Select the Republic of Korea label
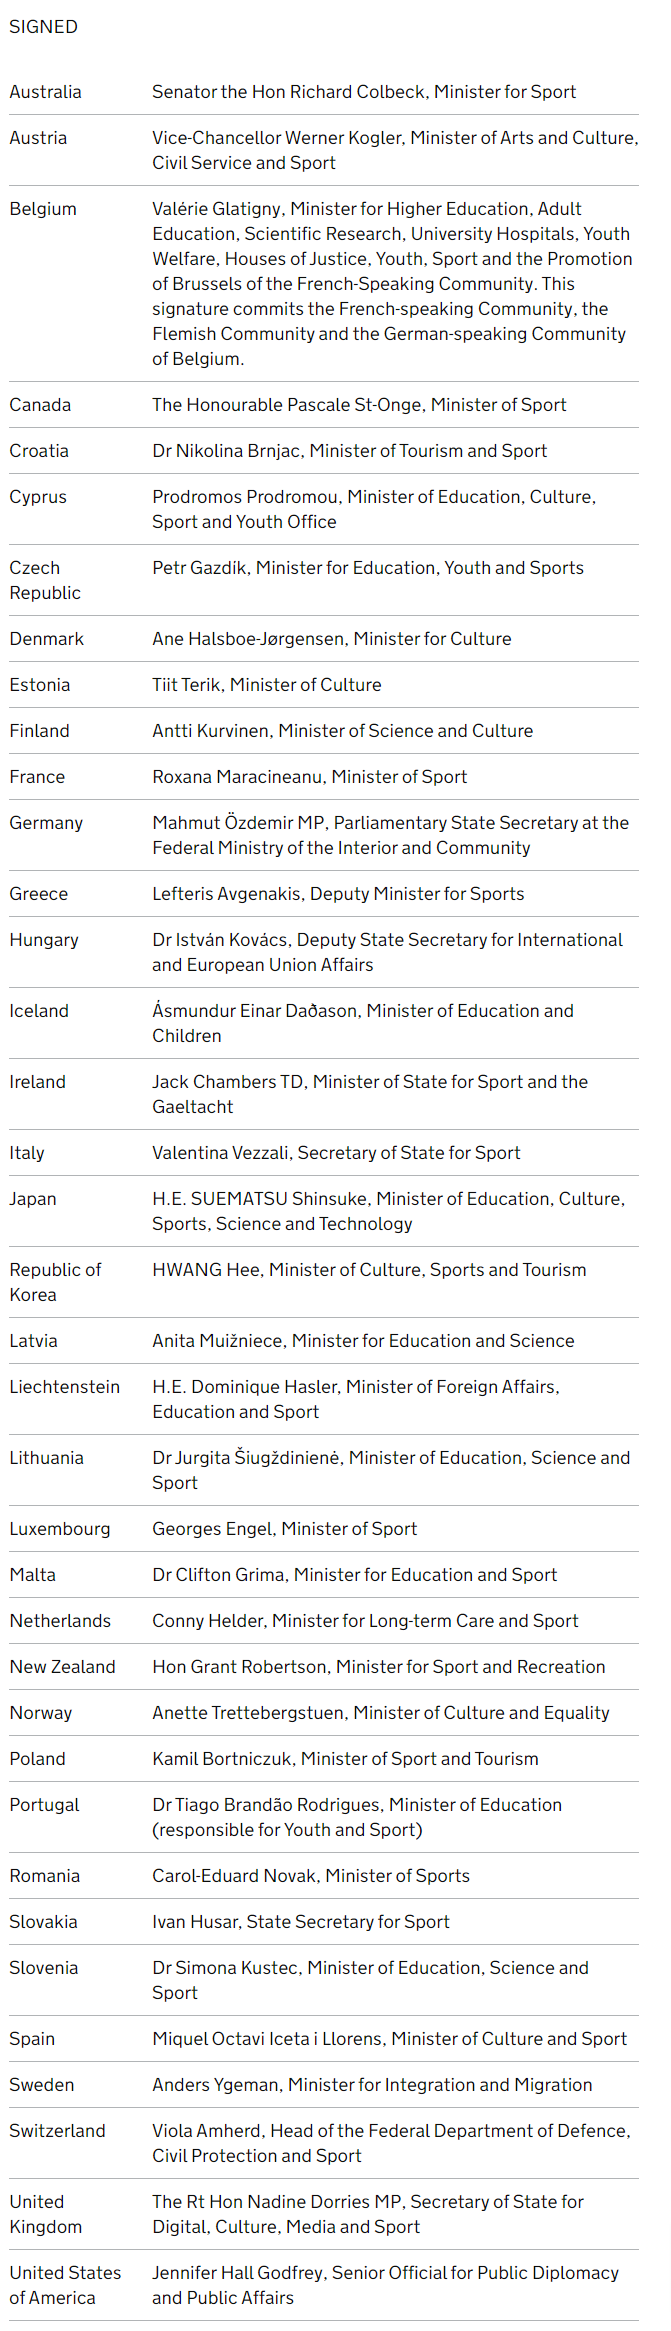This screenshot has width=671, height=2331. click(x=56, y=1282)
